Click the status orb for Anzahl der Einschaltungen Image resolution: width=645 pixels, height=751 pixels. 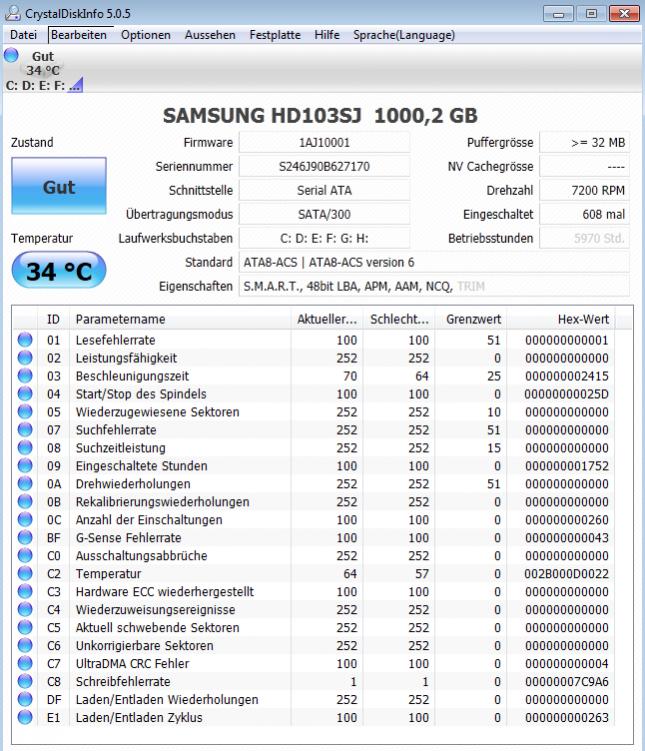click(25, 519)
